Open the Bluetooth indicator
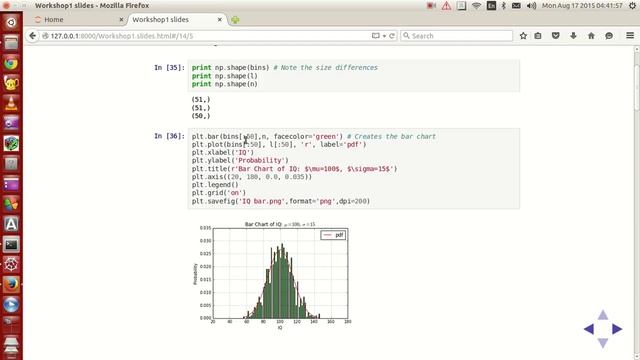Screen dimensions: 640x360 (504, 6)
